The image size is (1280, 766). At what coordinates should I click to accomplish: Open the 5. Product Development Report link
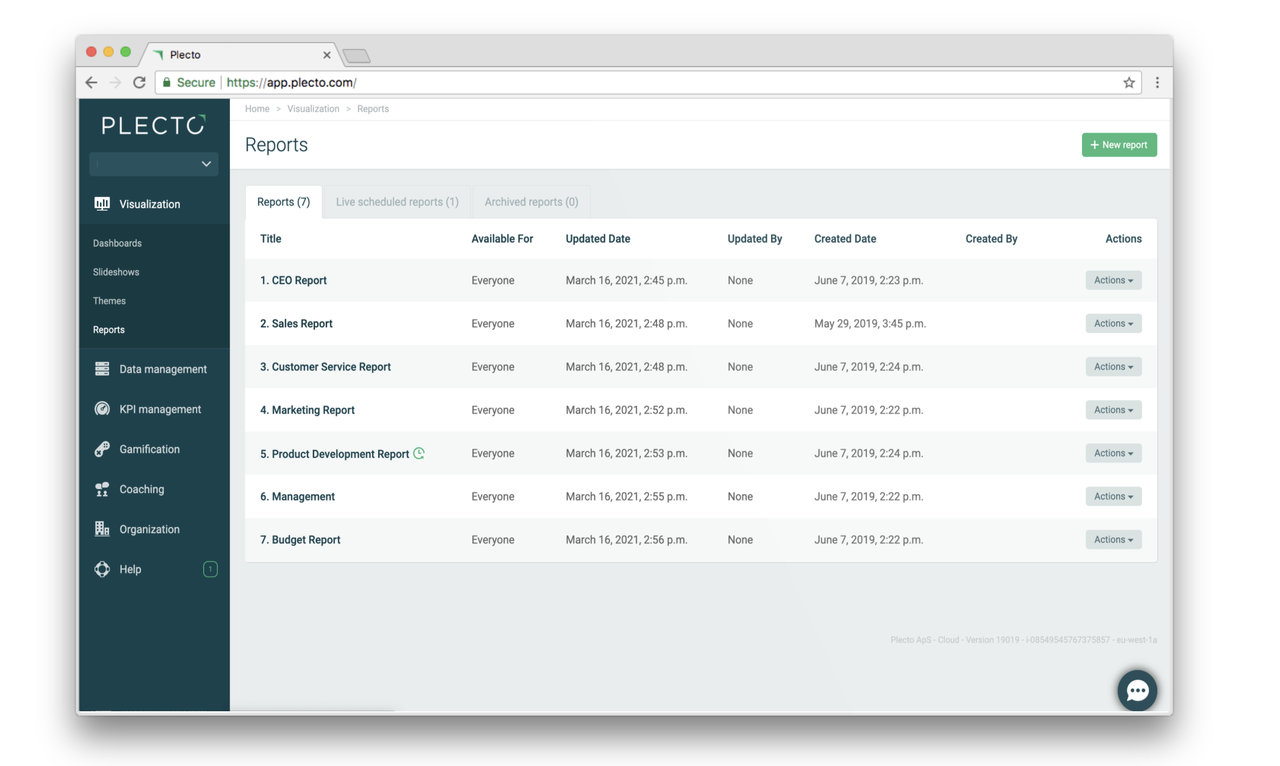[x=334, y=454]
